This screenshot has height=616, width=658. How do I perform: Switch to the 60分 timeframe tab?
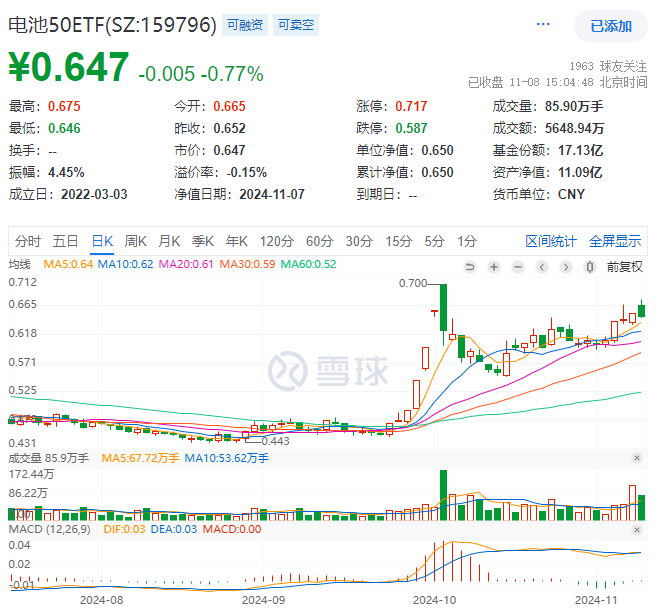[x=319, y=241]
